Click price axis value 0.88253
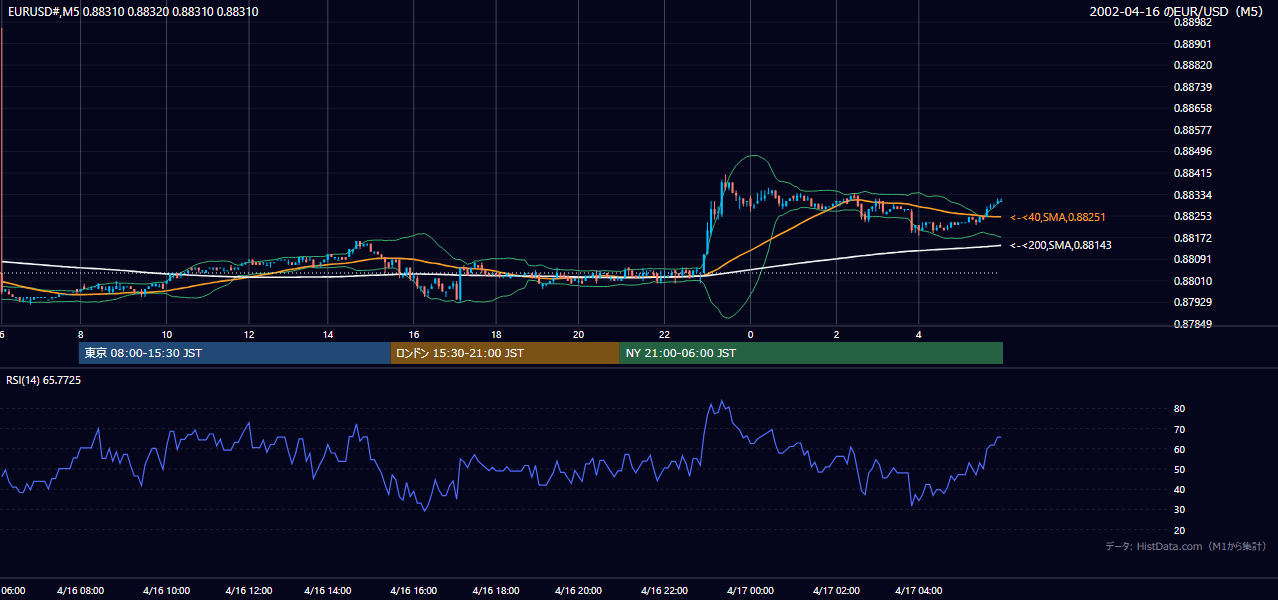The image size is (1278, 600). 1191,216
